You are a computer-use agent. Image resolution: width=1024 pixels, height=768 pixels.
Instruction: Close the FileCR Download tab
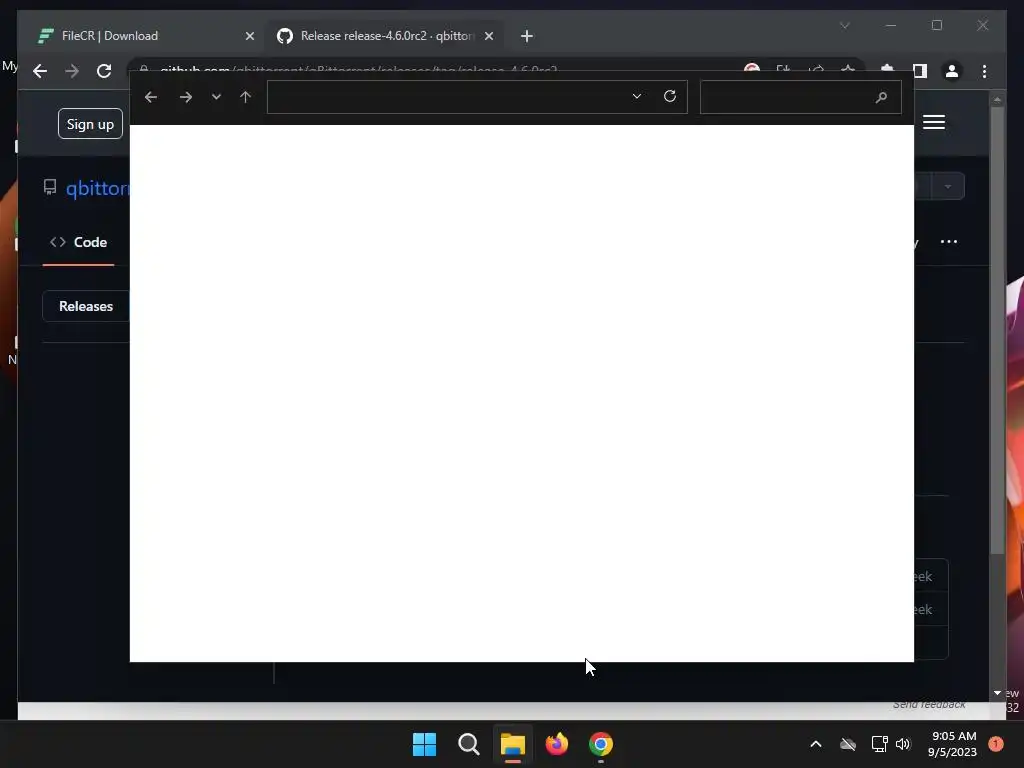coord(249,36)
